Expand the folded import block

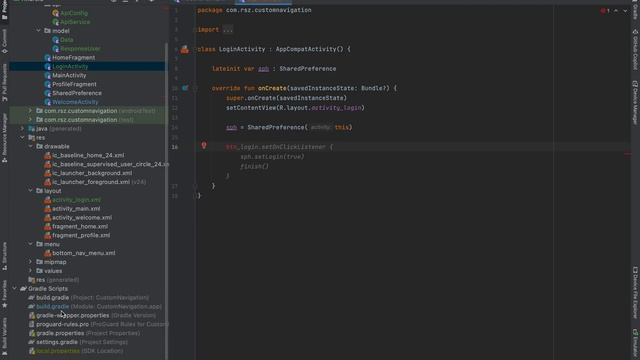(228, 29)
